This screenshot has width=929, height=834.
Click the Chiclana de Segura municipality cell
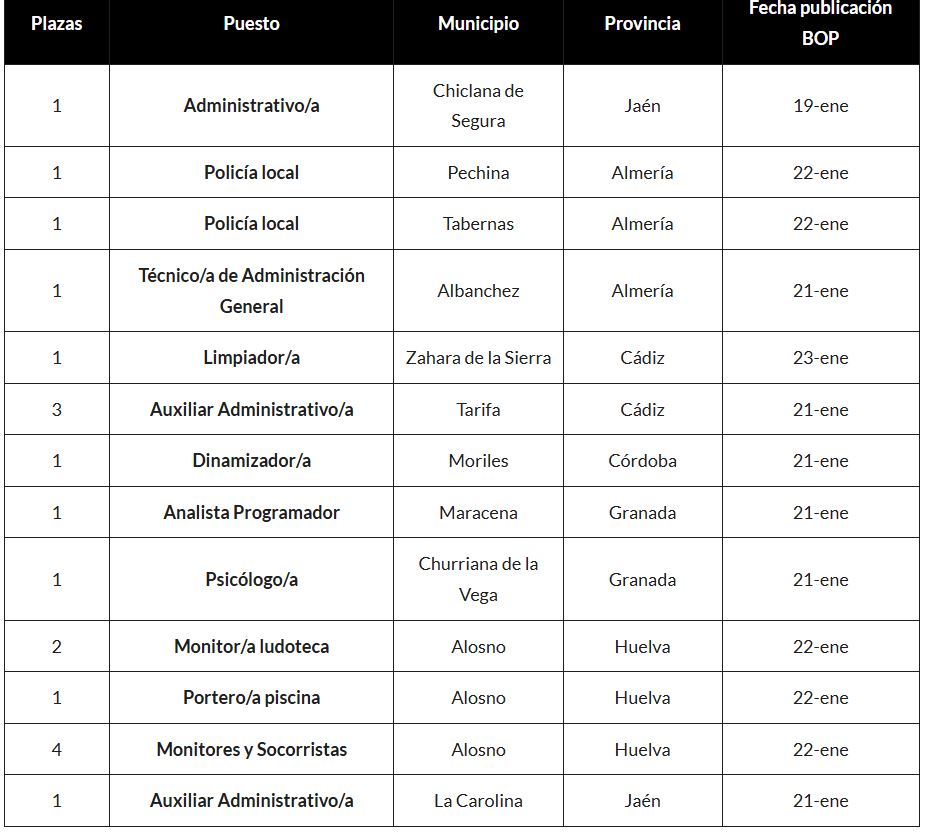coord(478,105)
